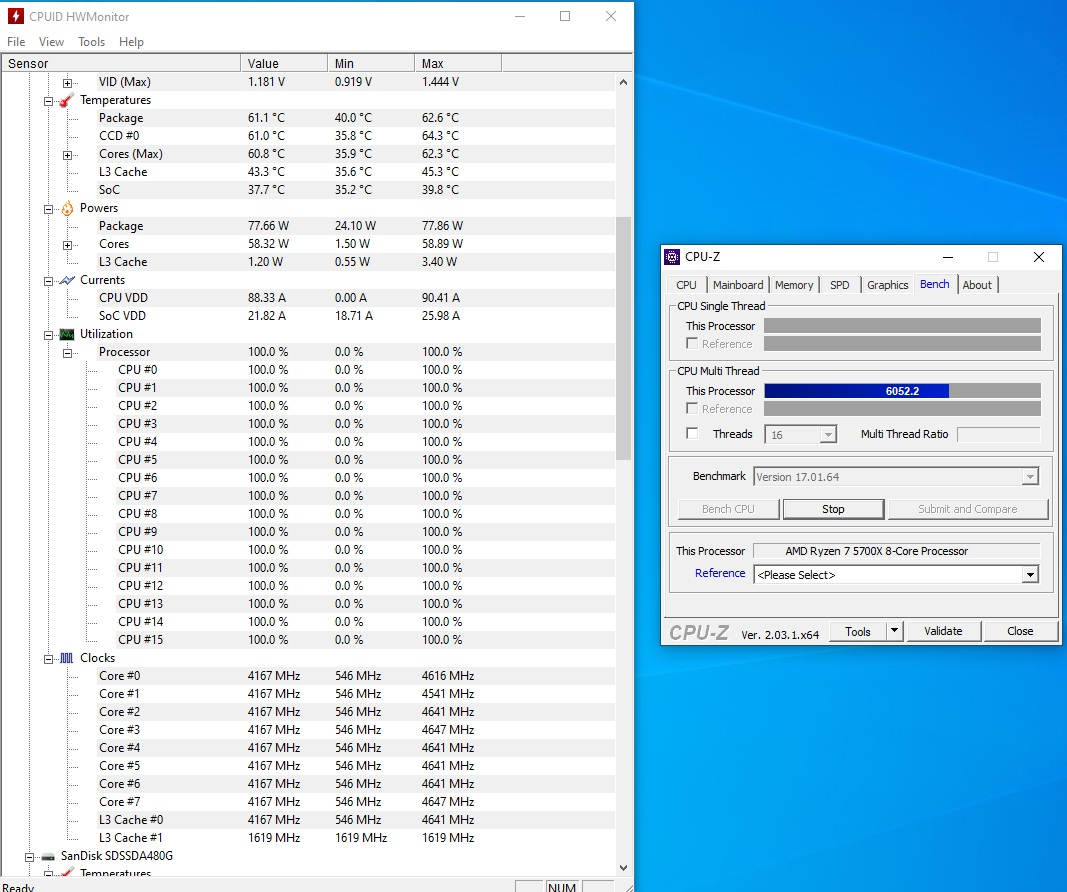Screen dimensions: 1067x892
Task: Select the Temperatures thermometer icon
Action: click(x=67, y=100)
